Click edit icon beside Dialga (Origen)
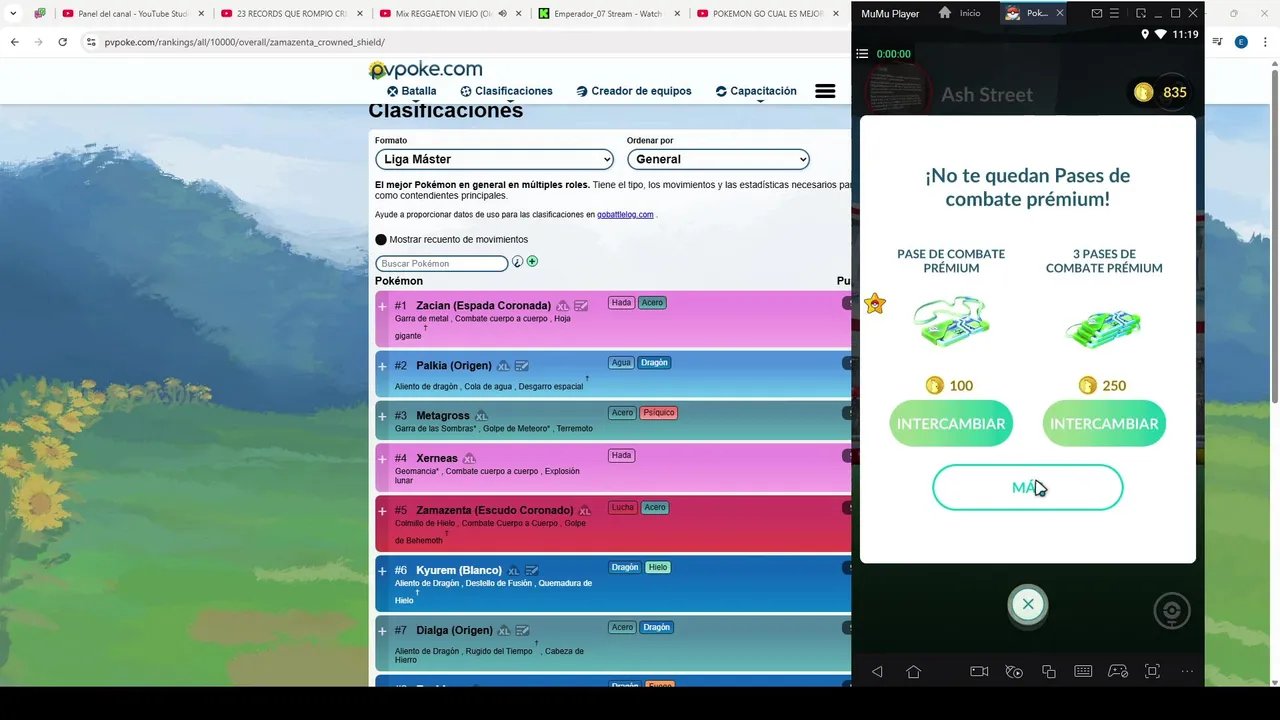This screenshot has width=1280, height=720. pos(521,631)
